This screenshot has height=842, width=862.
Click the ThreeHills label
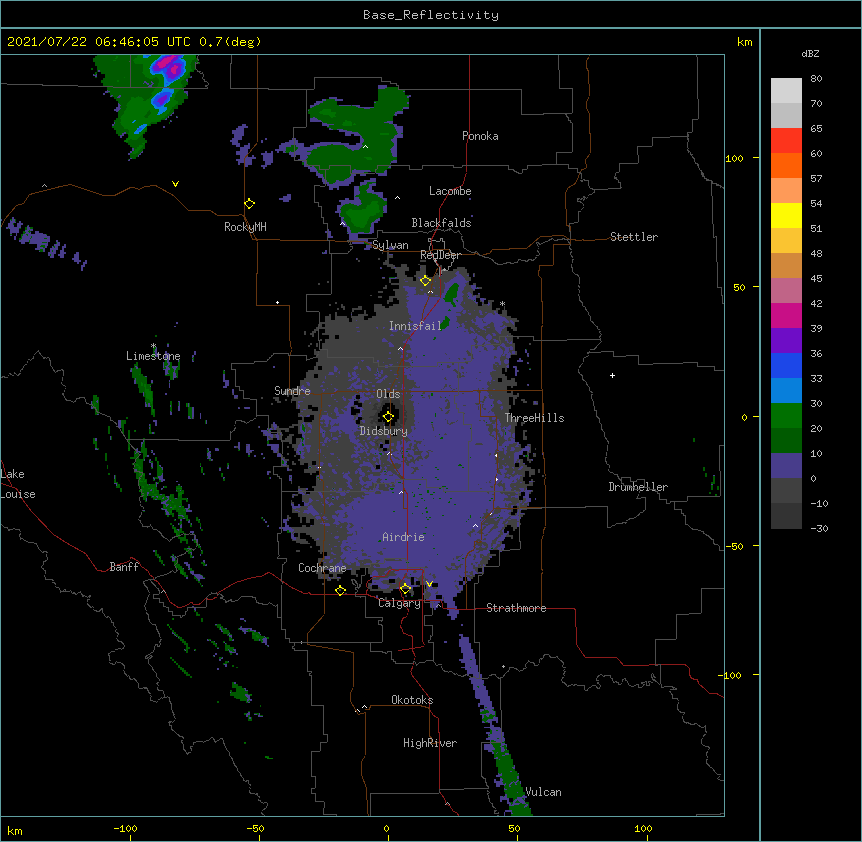click(x=534, y=418)
